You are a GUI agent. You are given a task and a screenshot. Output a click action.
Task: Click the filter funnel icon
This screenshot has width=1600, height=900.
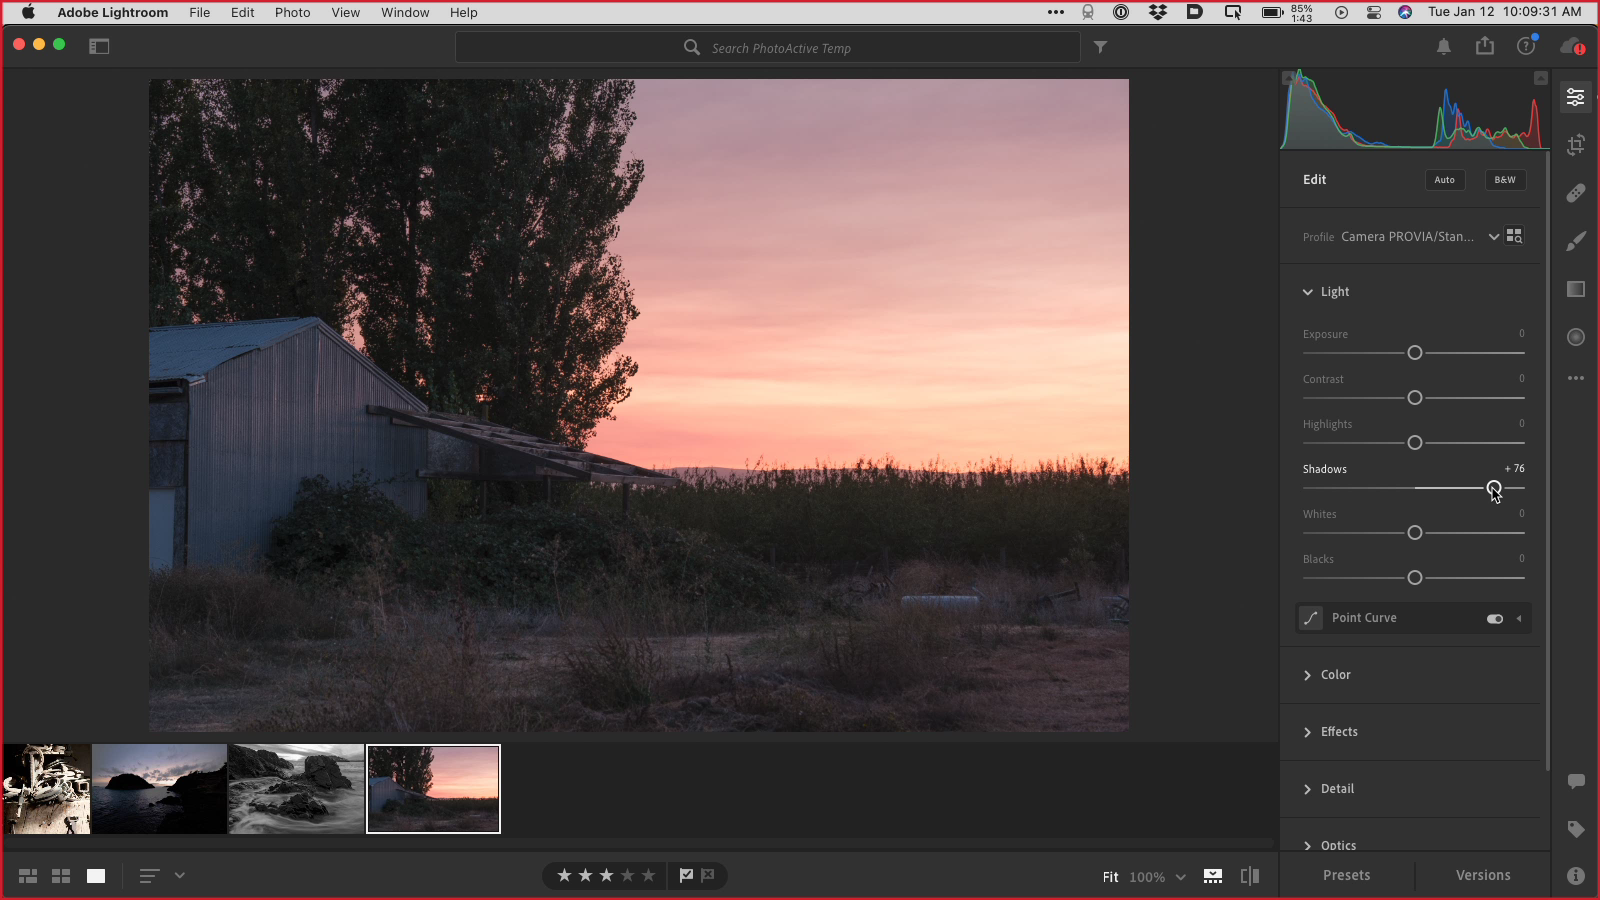pyautogui.click(x=1100, y=47)
